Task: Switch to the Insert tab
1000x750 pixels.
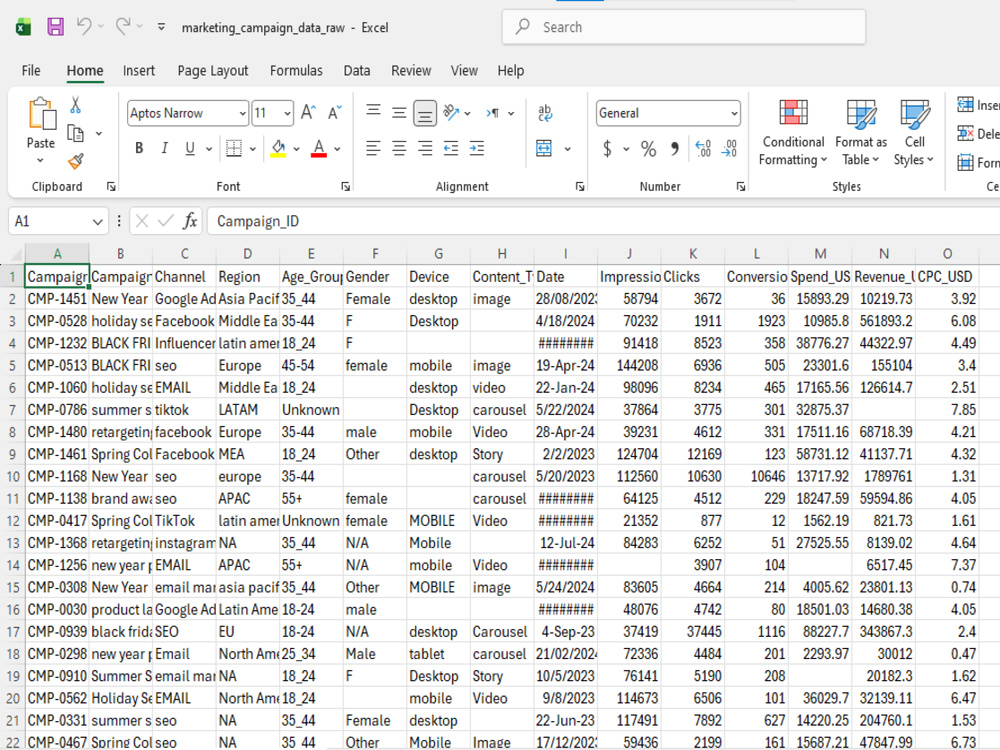Action: (x=138, y=71)
